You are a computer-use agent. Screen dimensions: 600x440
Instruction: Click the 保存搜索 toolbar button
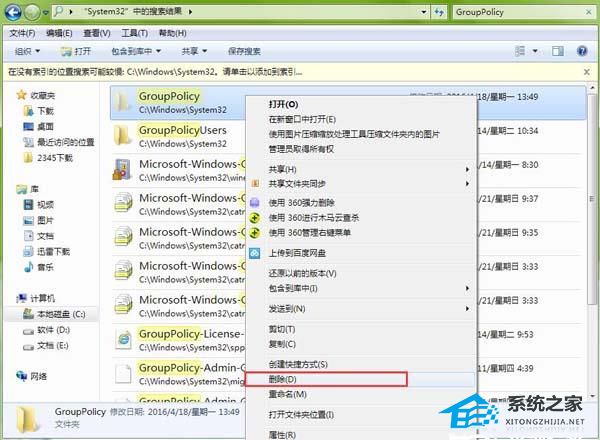244,51
